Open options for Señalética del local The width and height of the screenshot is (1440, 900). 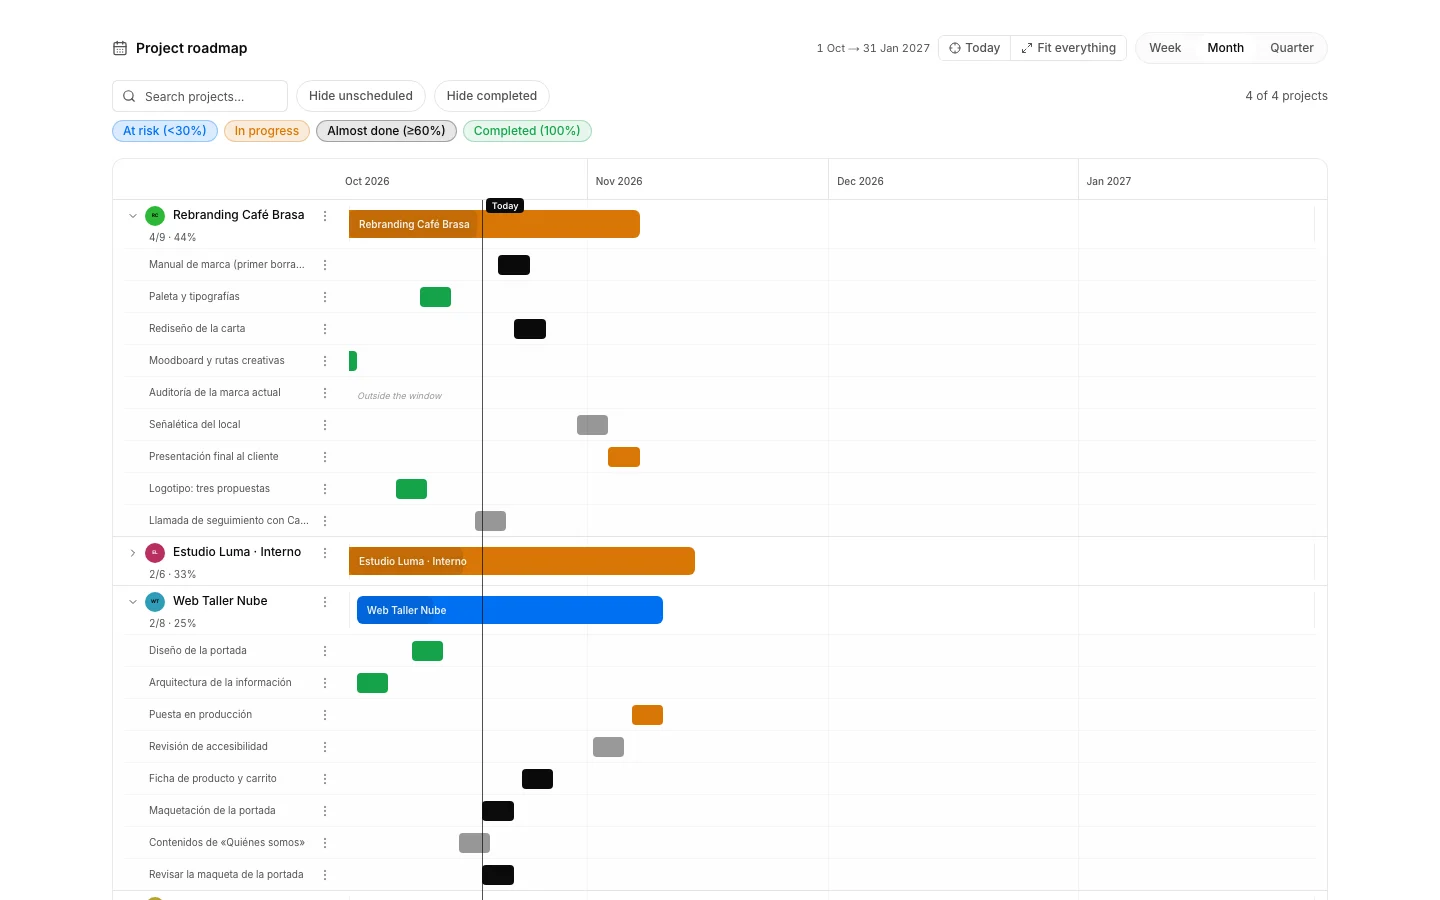(x=325, y=425)
